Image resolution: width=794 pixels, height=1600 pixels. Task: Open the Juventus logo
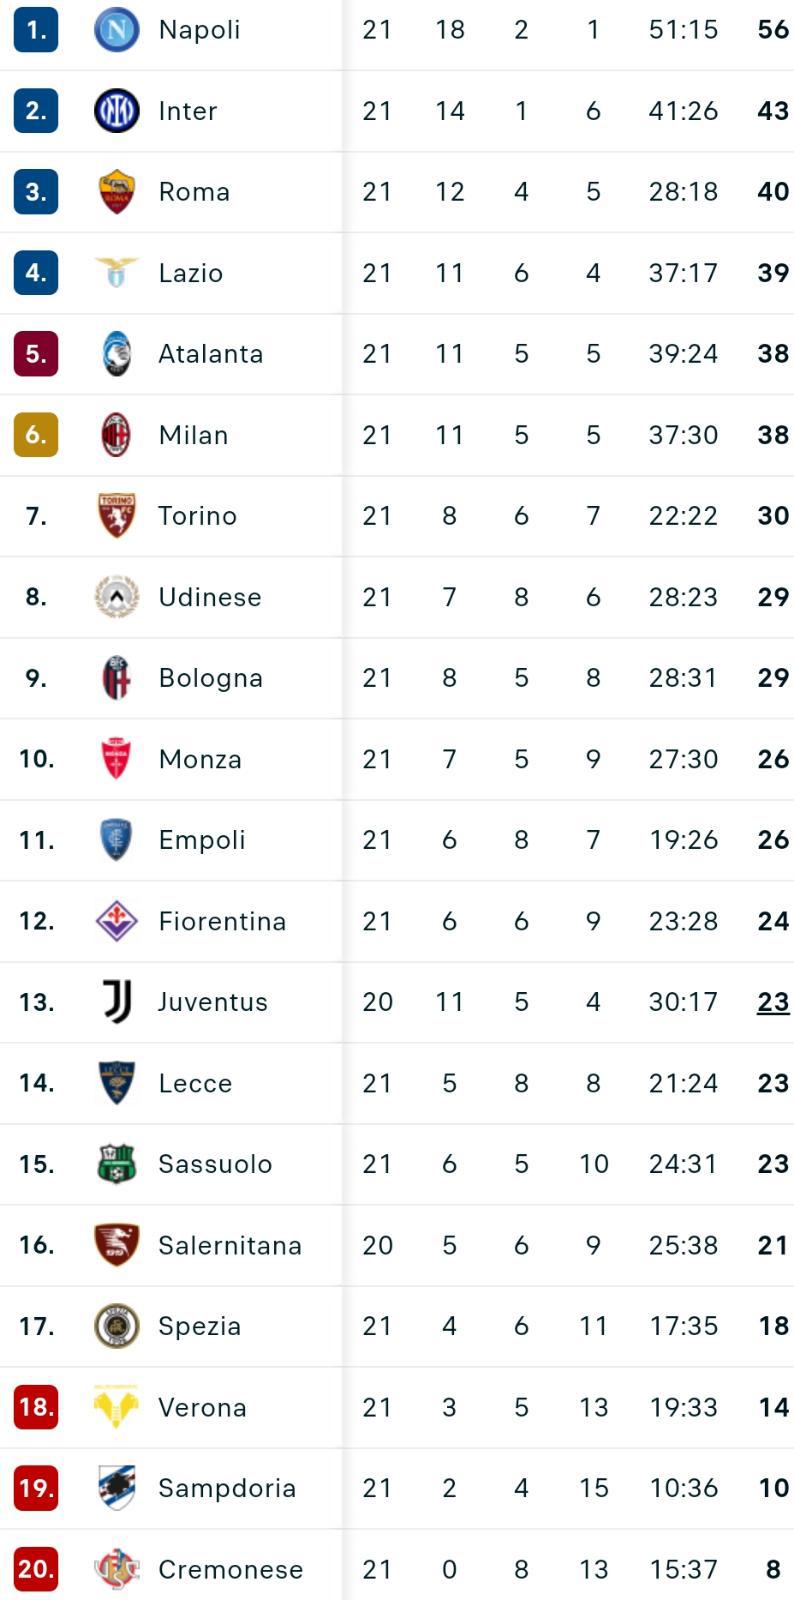click(116, 1002)
